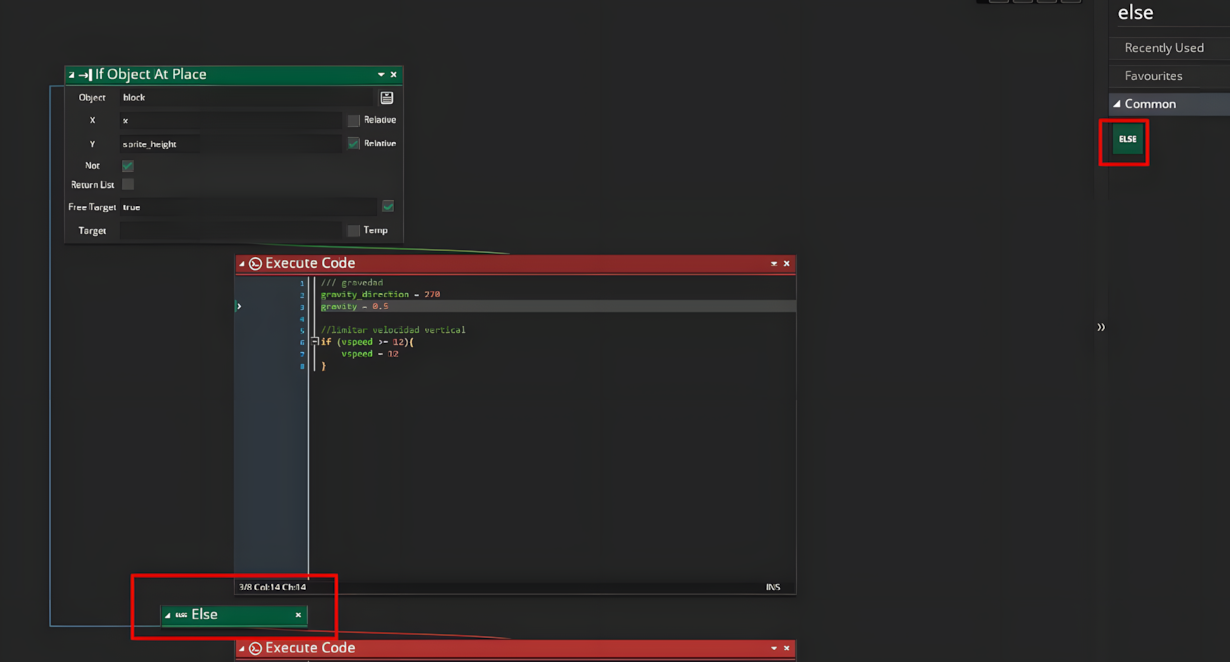The image size is (1230, 662).
Task: Uncheck the Not checkbox
Action: click(128, 166)
